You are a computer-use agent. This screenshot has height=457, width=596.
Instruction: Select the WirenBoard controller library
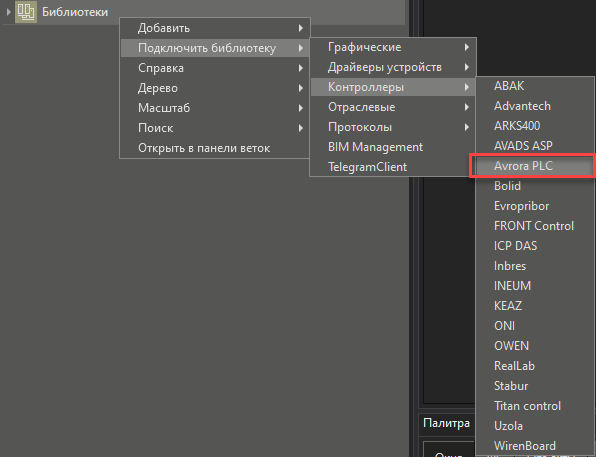(535, 446)
